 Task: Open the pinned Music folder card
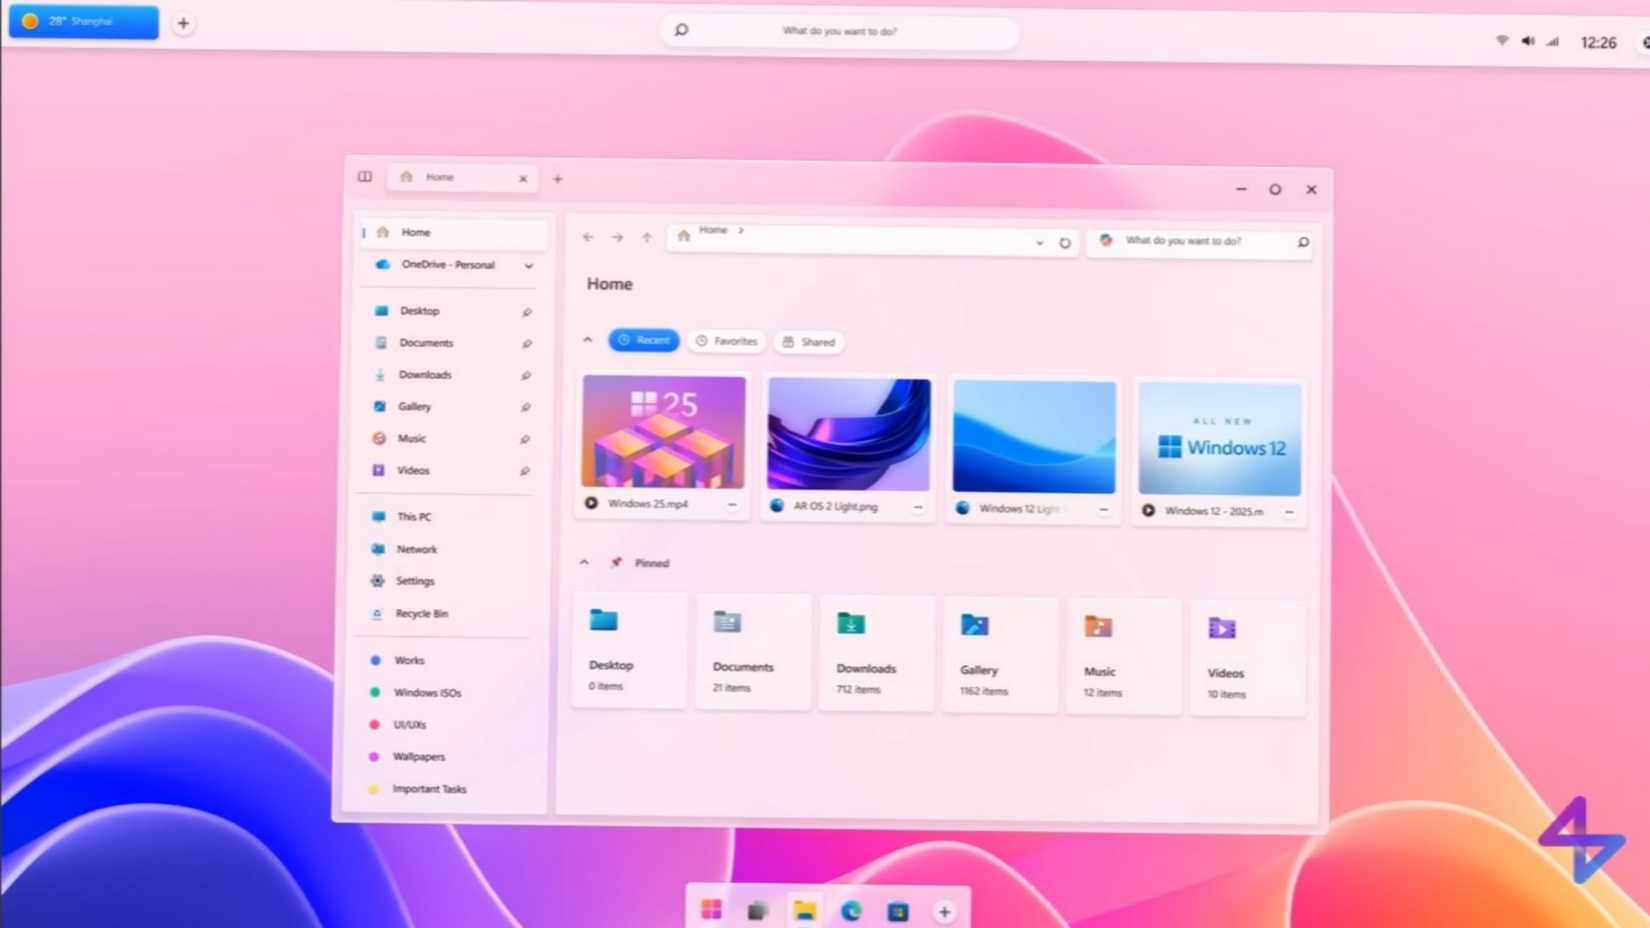coord(1124,657)
